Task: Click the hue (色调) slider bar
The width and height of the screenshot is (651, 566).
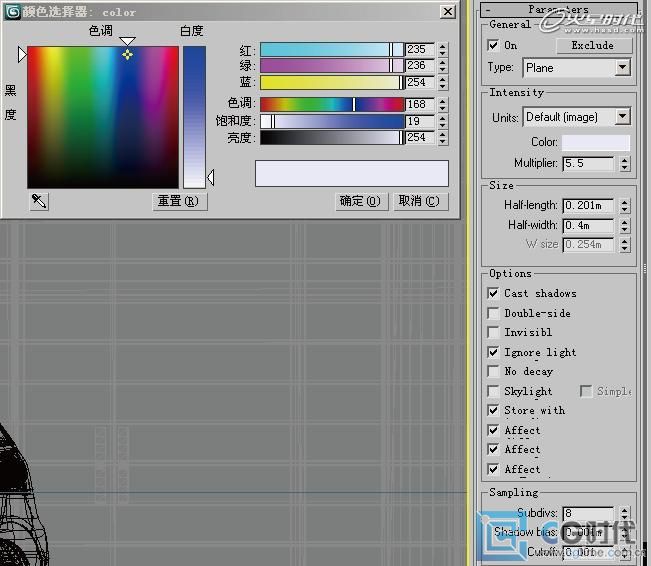Action: pos(331,104)
